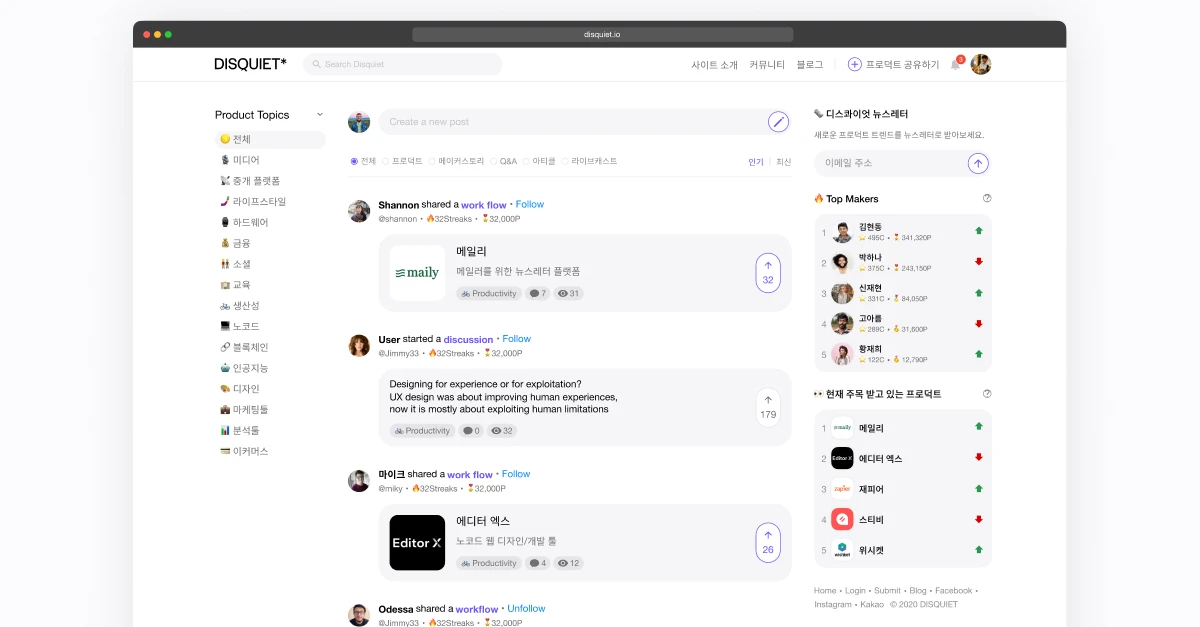Image resolution: width=1200 pixels, height=627 pixels.
Task: Click the help icon next to Top Makers
Action: coord(987,198)
